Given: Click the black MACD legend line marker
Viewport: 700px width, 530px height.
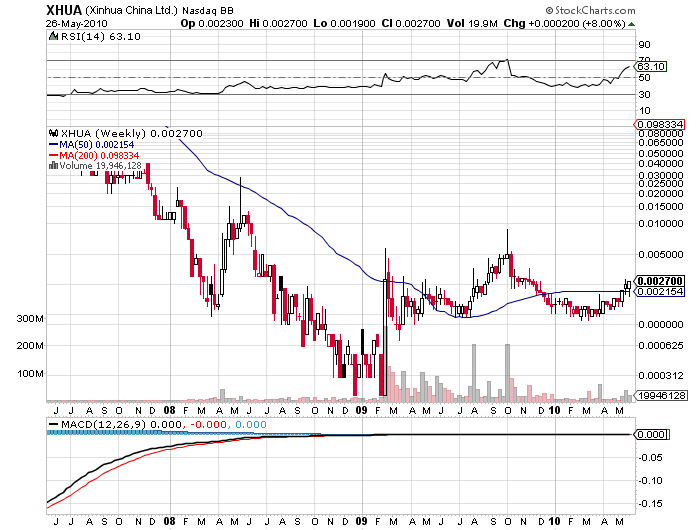Looking at the screenshot, I should [x=53, y=425].
